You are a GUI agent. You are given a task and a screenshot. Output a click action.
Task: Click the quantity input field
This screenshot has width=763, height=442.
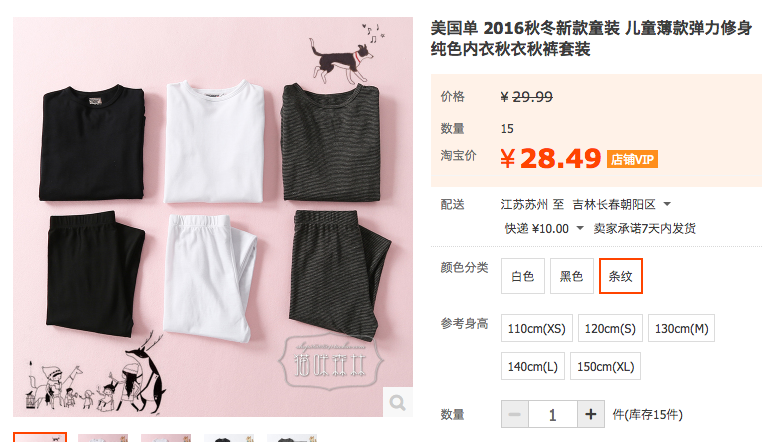[x=553, y=415]
